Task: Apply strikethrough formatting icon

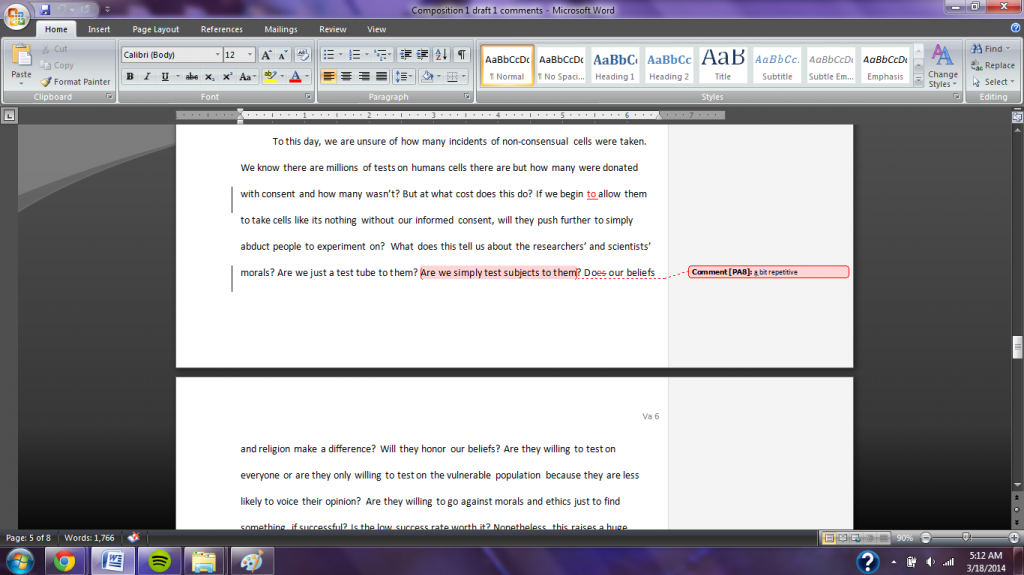Action: pyautogui.click(x=188, y=77)
